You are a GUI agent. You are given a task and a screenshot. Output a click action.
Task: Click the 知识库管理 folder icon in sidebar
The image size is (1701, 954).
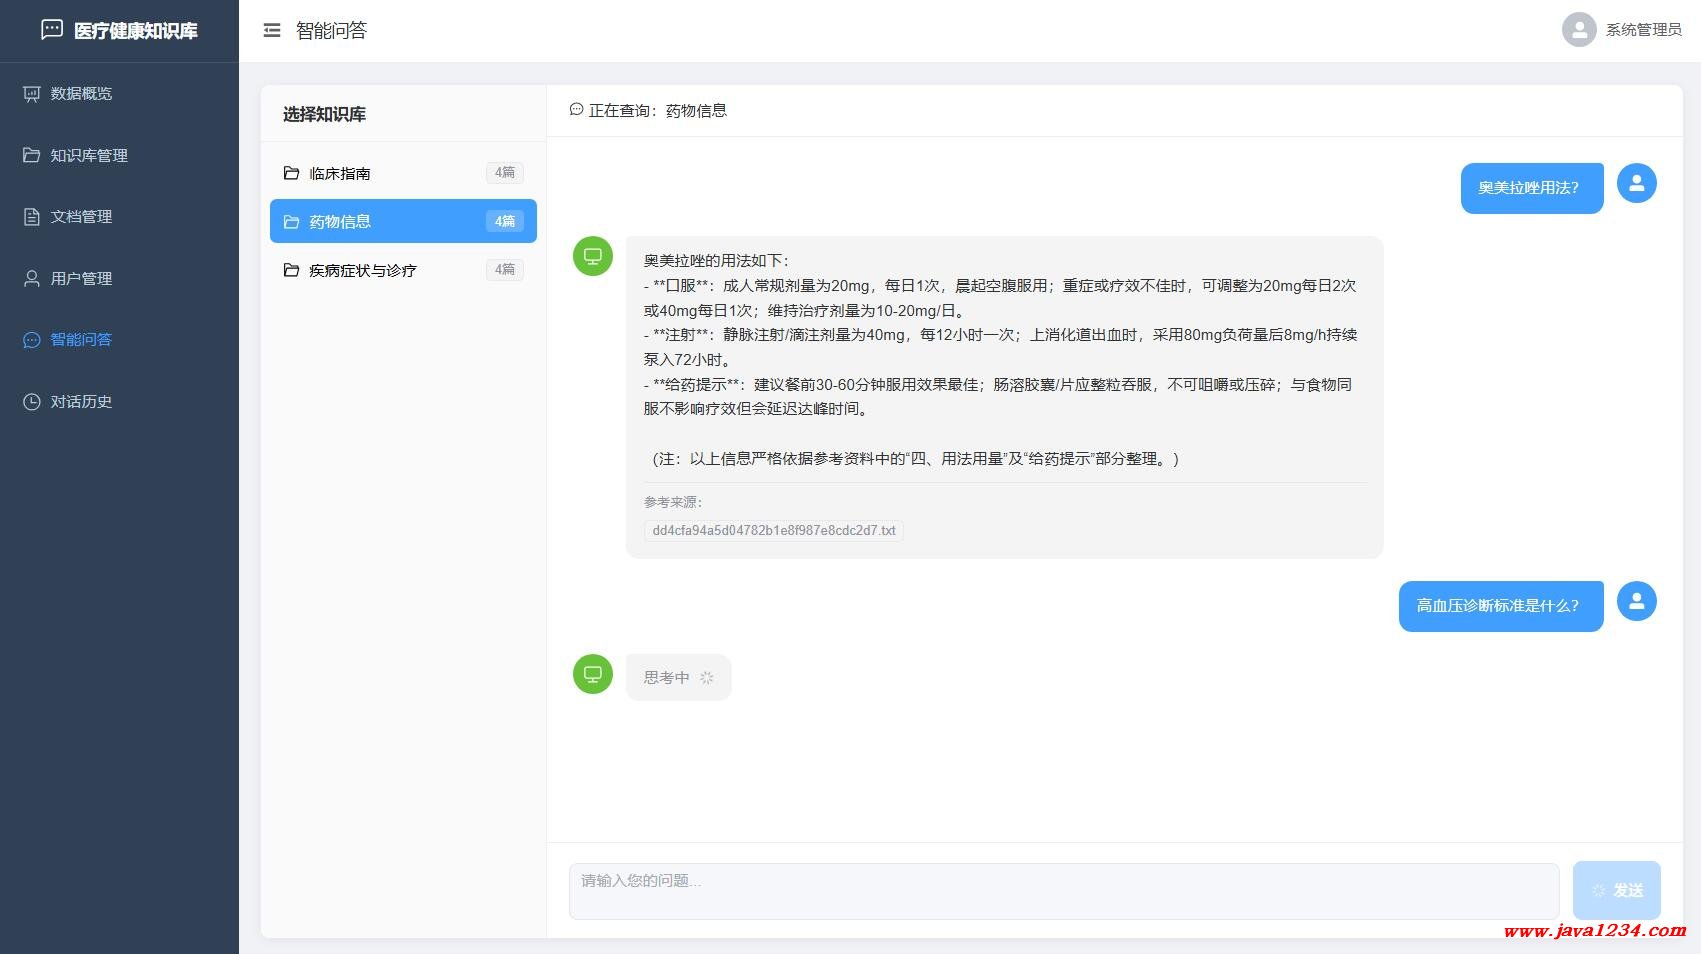[x=32, y=155]
